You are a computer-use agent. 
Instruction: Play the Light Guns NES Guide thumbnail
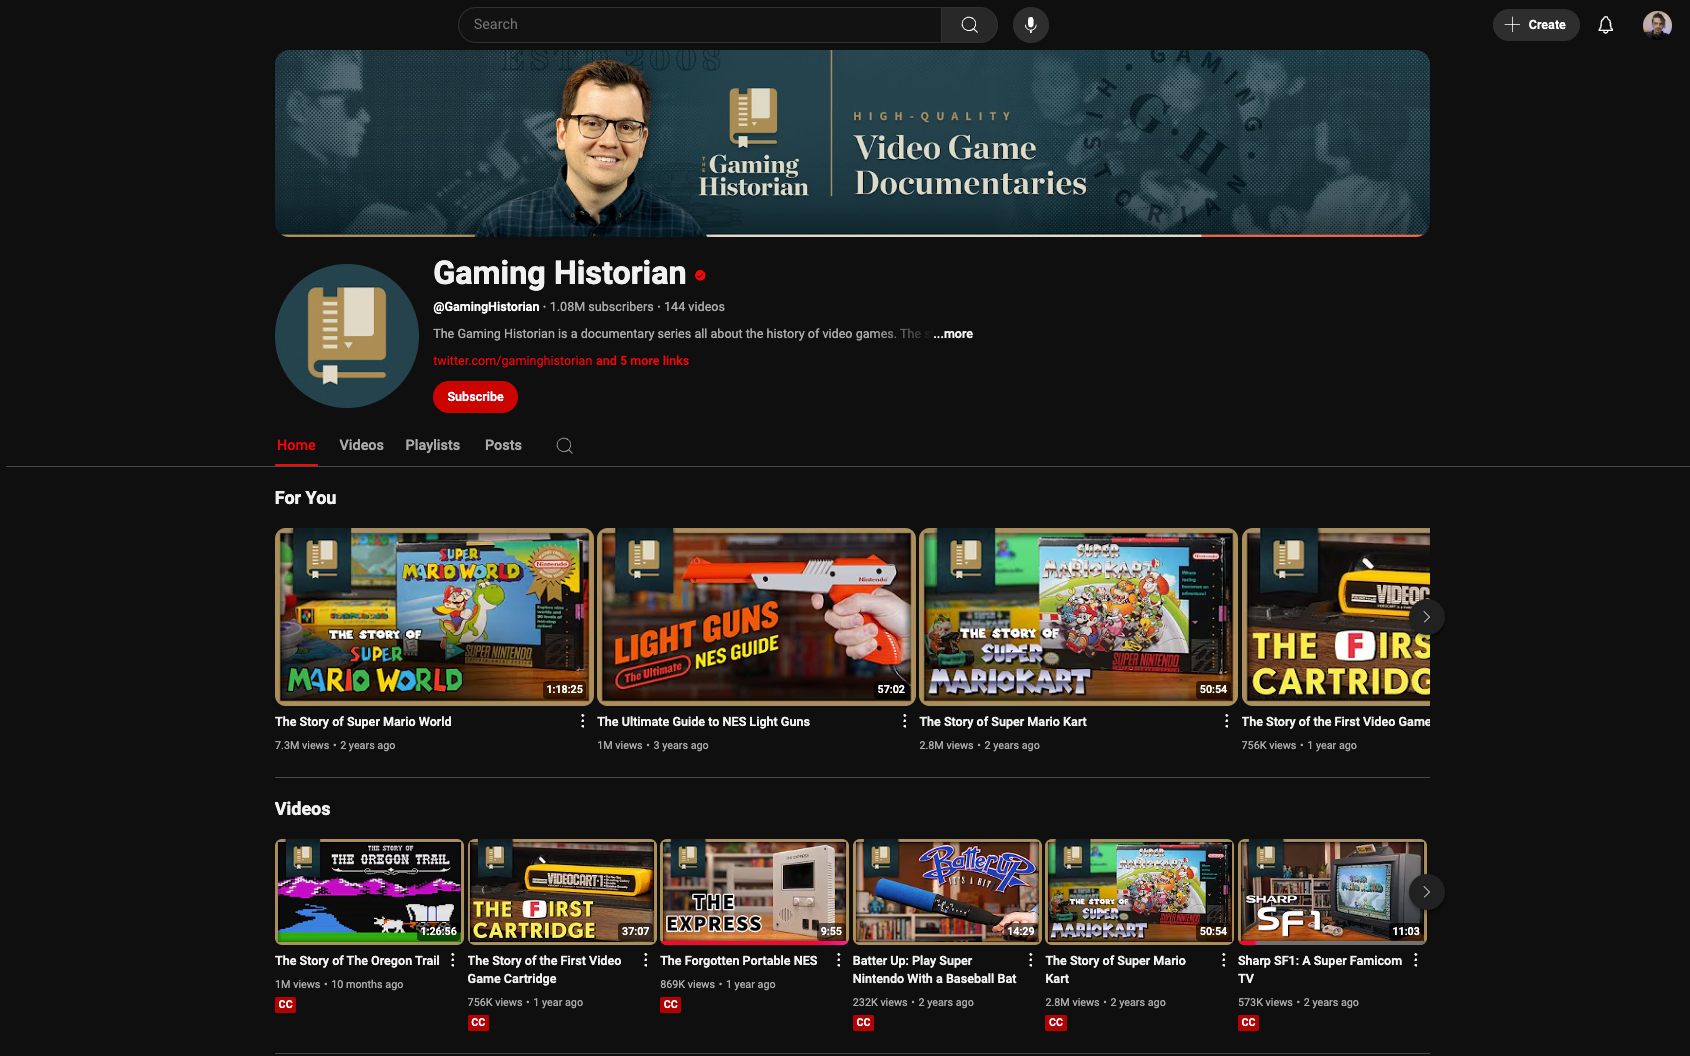pos(756,617)
